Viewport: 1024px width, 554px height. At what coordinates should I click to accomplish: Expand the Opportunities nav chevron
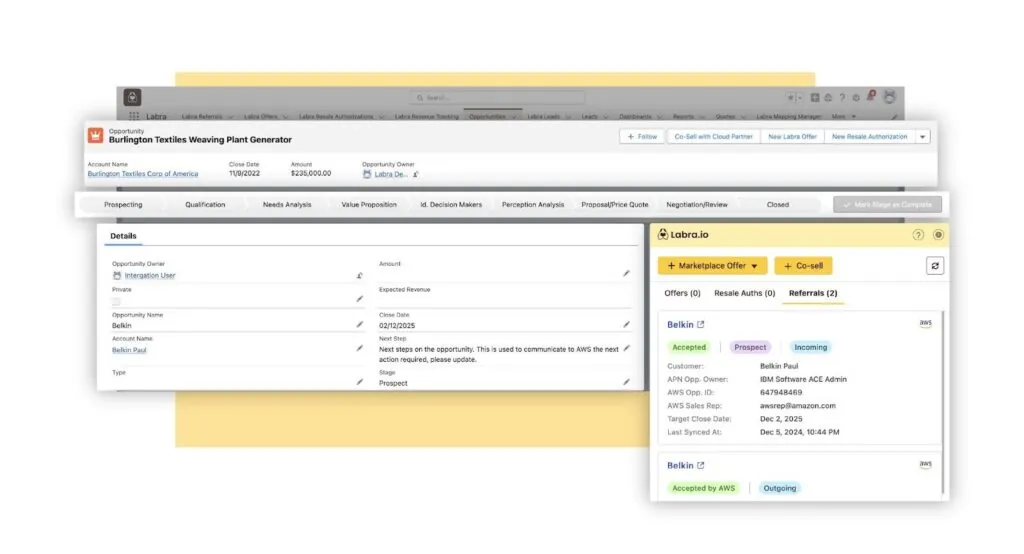pyautogui.click(x=513, y=117)
